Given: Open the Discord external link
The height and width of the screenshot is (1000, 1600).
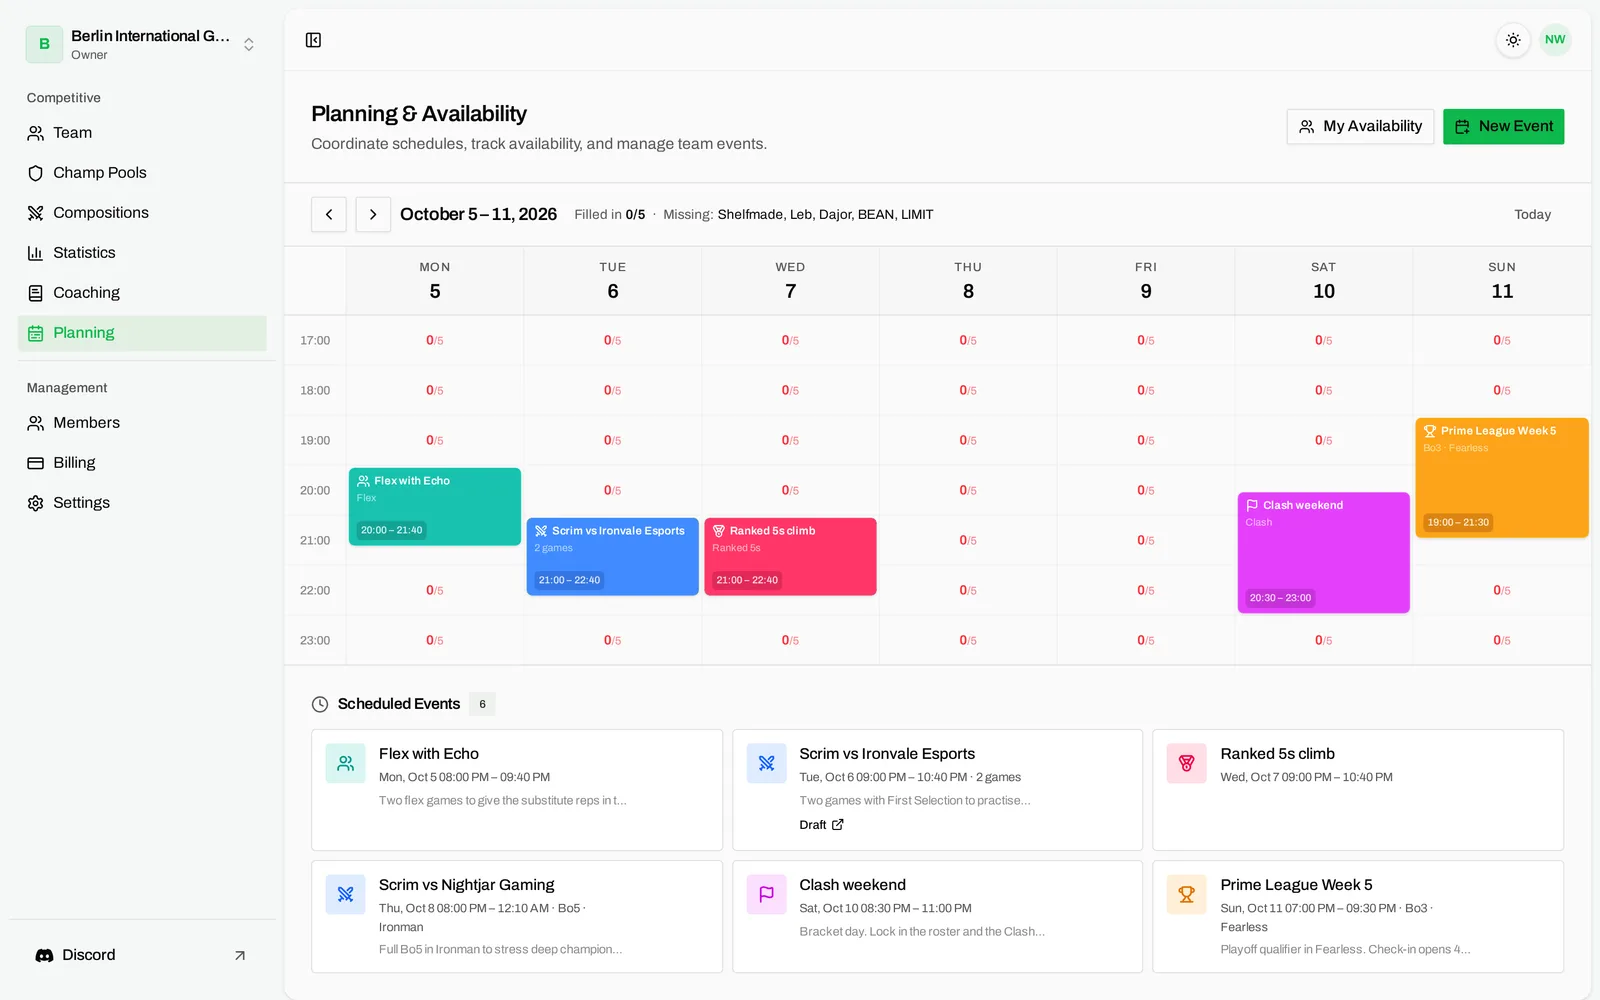Looking at the screenshot, I should pyautogui.click(x=142, y=955).
